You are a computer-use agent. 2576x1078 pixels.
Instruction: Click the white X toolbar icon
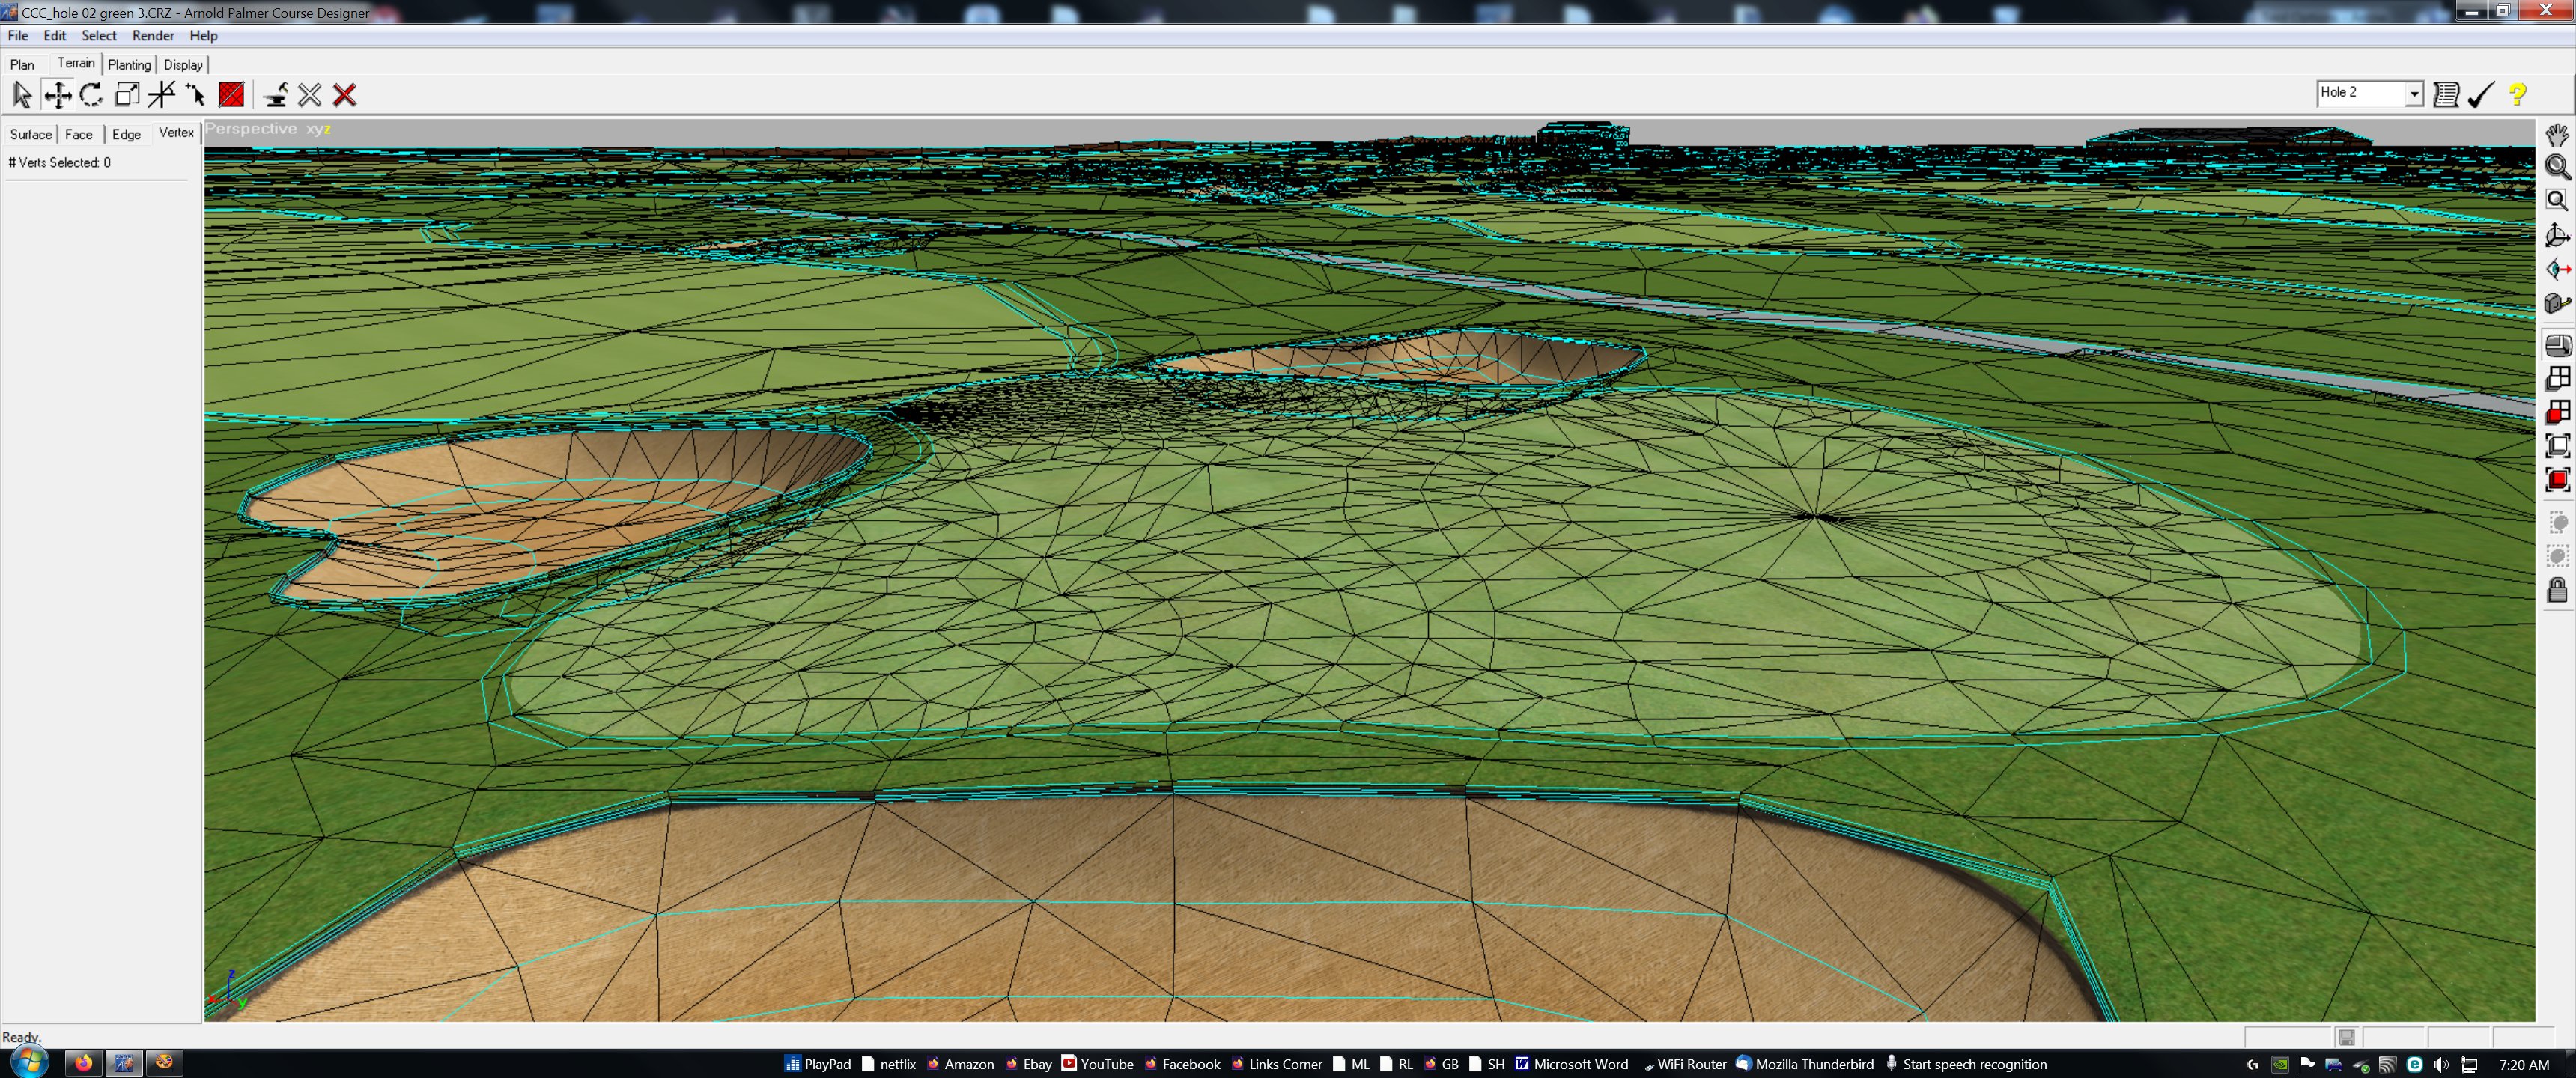310,95
